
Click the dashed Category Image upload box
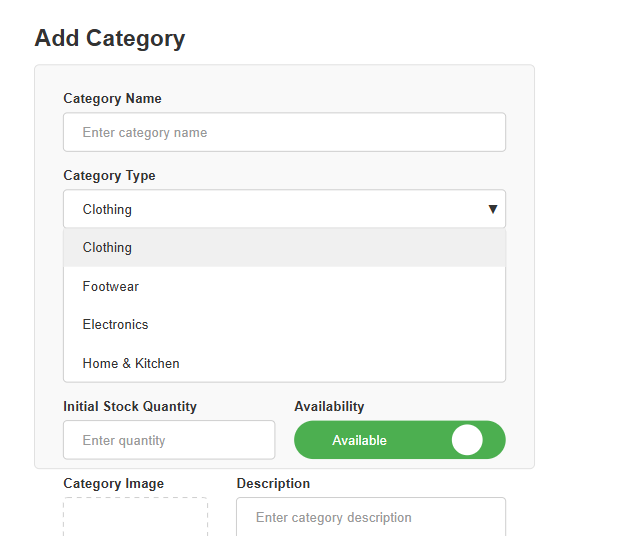point(136,517)
